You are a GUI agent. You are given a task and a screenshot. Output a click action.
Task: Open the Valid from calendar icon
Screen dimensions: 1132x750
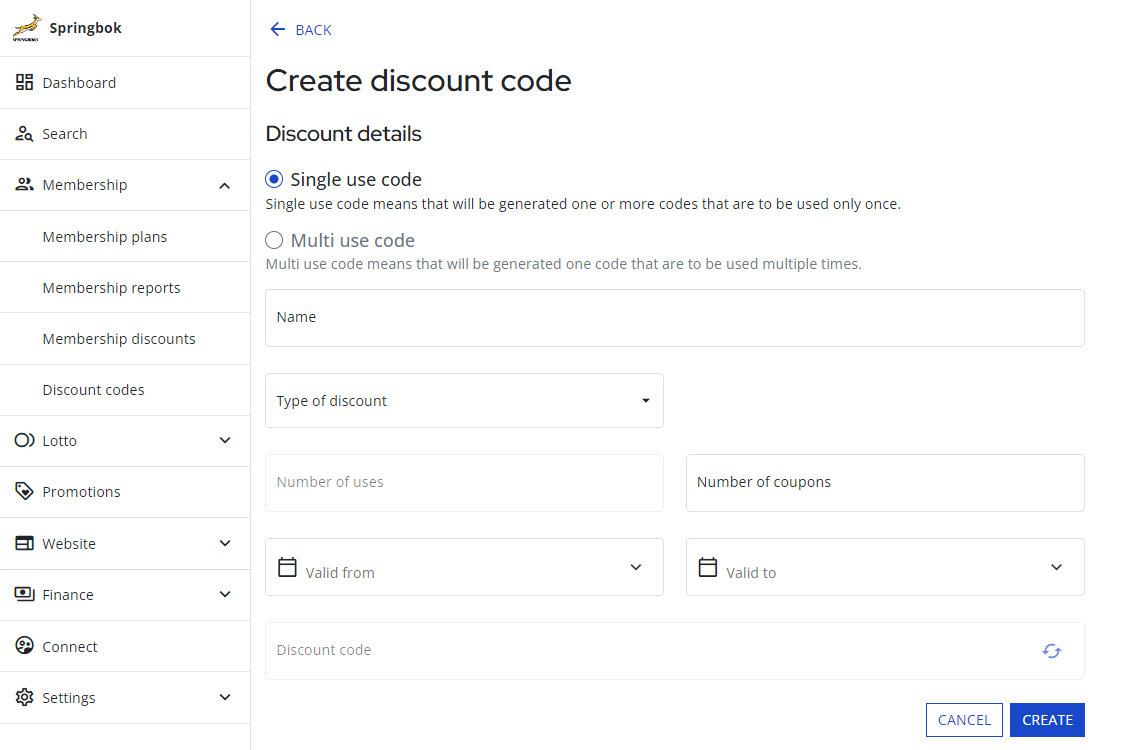[287, 567]
